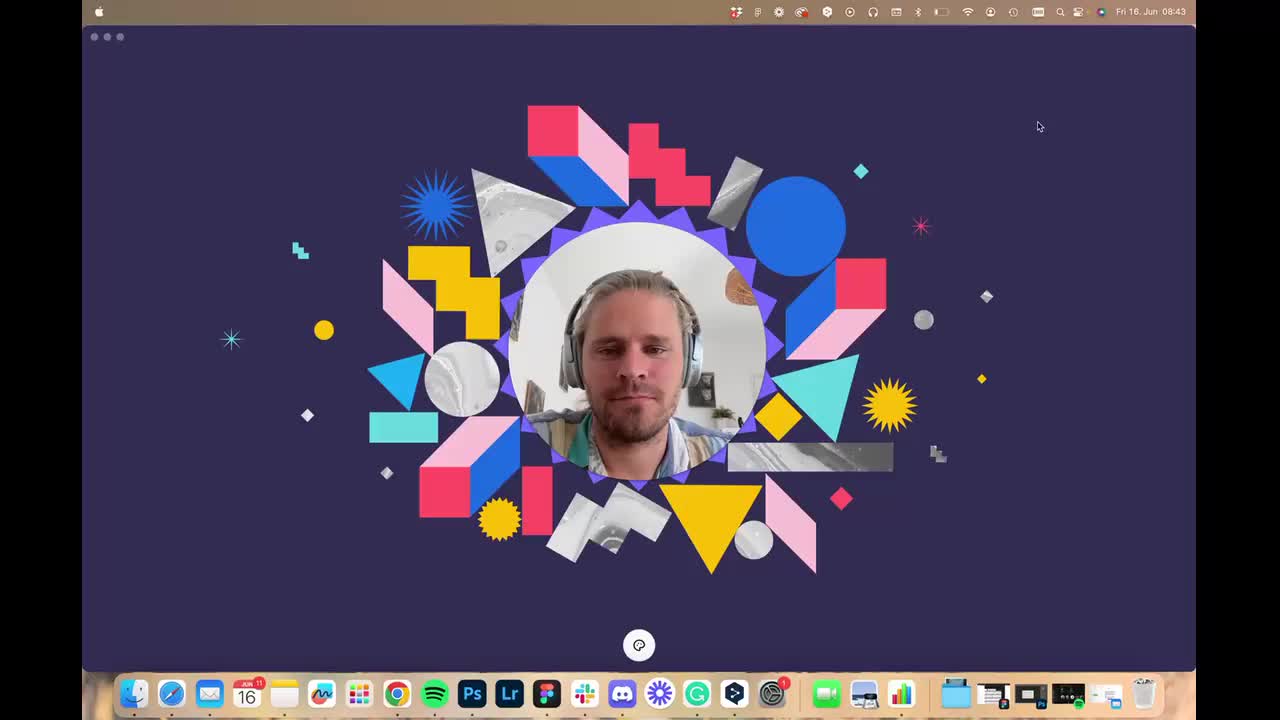Open Control Center in the menu bar

[x=1078, y=12]
